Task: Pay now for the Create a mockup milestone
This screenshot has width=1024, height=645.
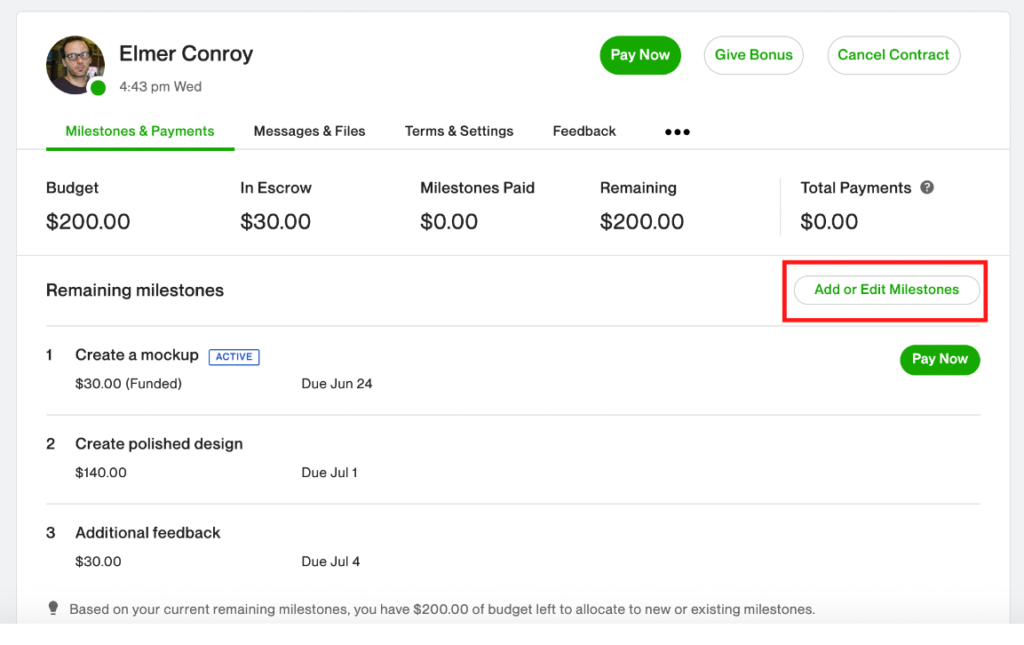Action: (939, 359)
